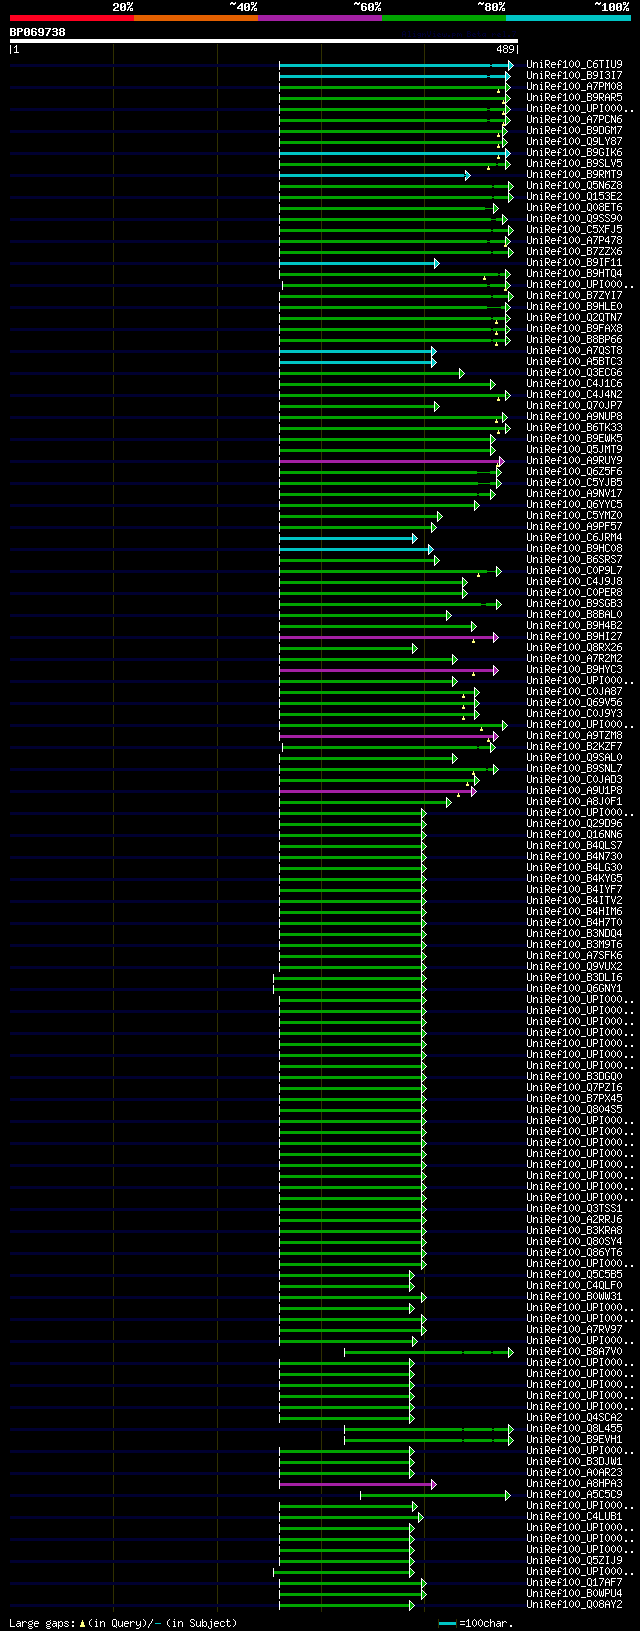The width and height of the screenshot is (640, 1631).
Task: Select the UniRef100_A7P478 label
Action: click(x=574, y=241)
